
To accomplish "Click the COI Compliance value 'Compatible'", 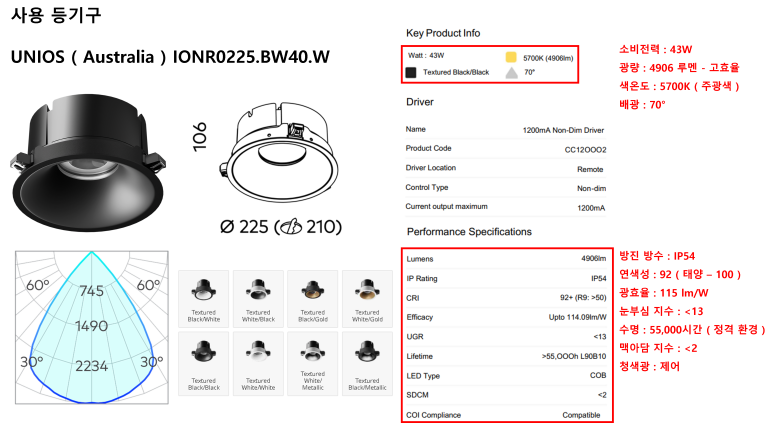I will click(x=581, y=415).
